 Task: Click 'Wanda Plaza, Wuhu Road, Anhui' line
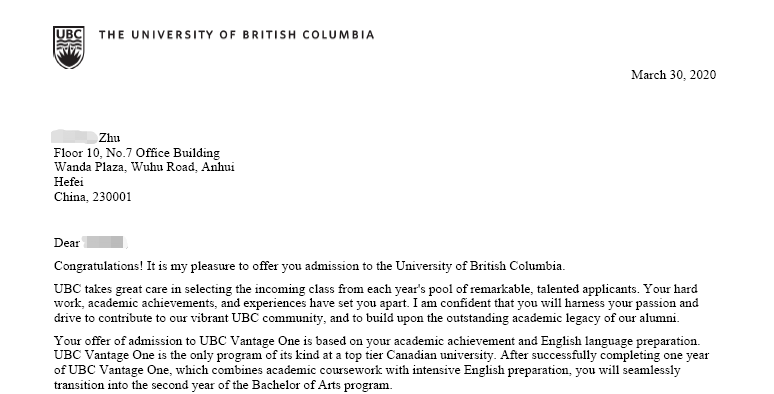pyautogui.click(x=144, y=167)
